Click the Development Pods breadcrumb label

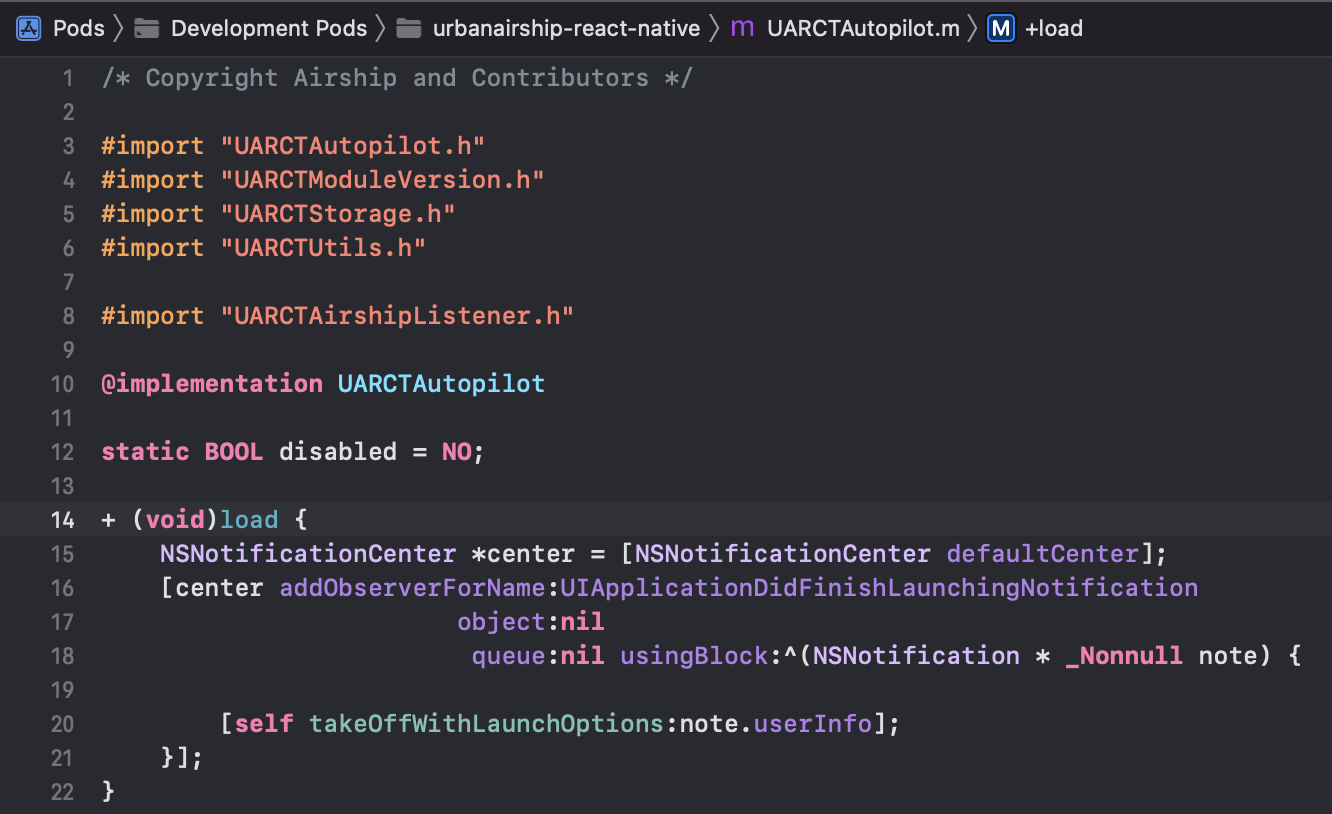tap(270, 27)
